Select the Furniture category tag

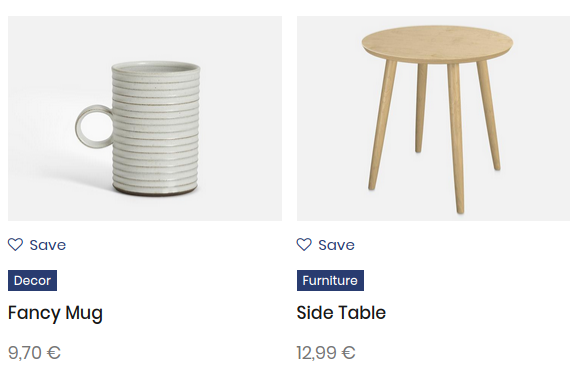click(x=330, y=280)
